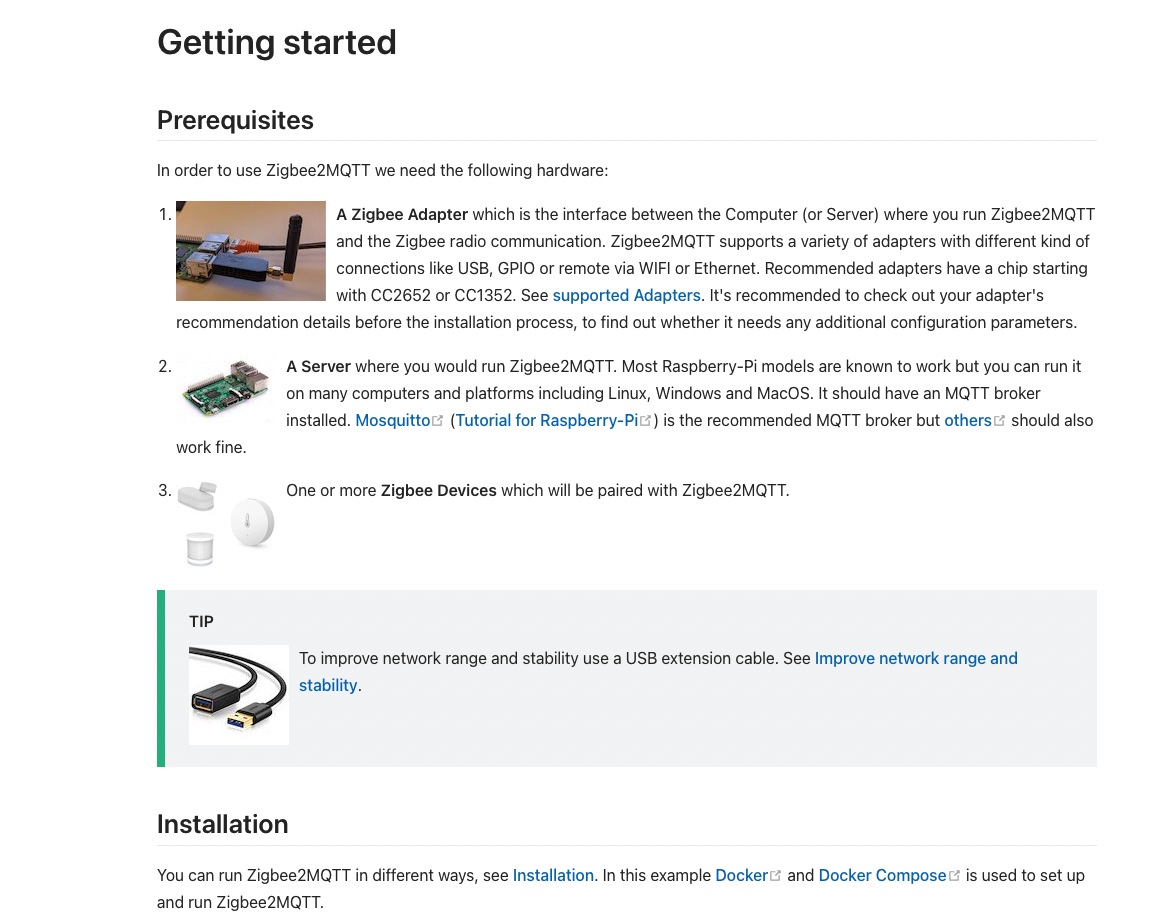Screen dimensions: 1150x916
Task: Open the Docker link
Action: pyautogui.click(x=741, y=875)
